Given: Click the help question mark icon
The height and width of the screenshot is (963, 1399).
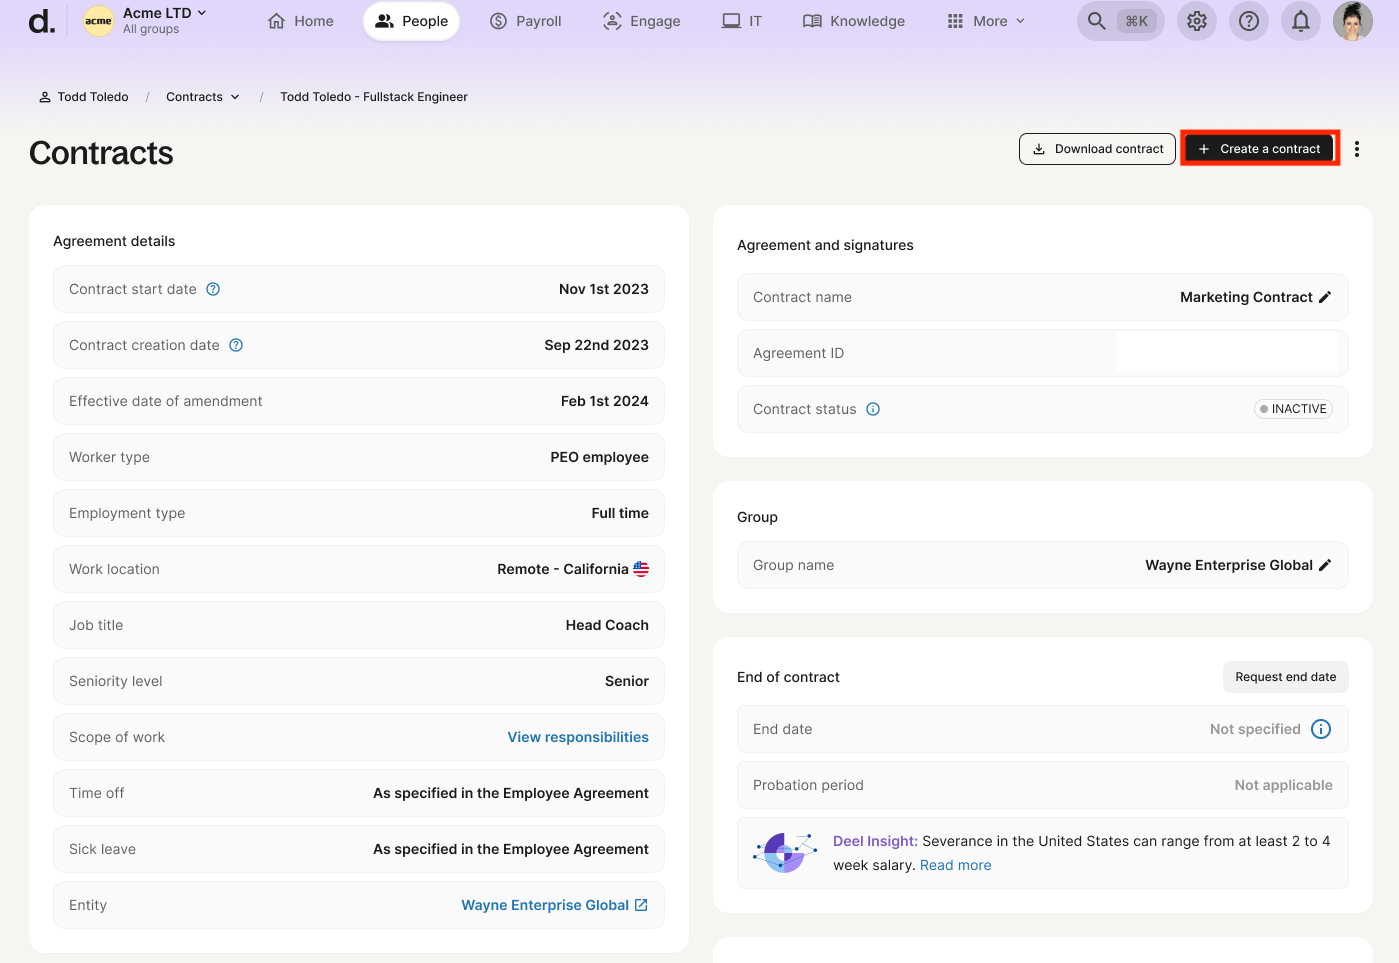Looking at the screenshot, I should (1248, 21).
